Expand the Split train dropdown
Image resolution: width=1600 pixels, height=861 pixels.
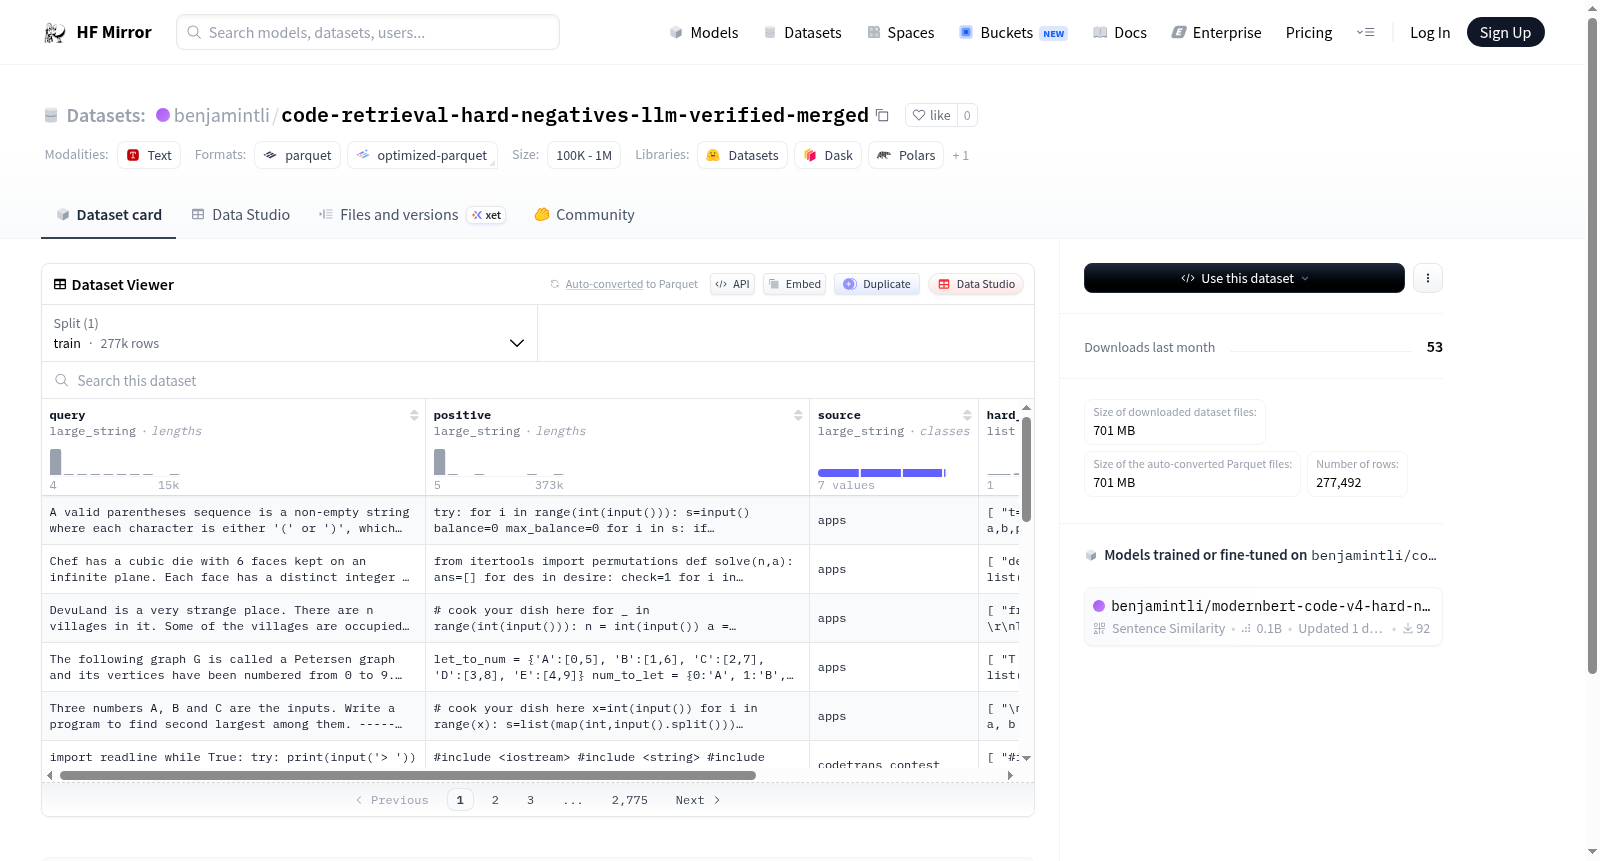289,333
